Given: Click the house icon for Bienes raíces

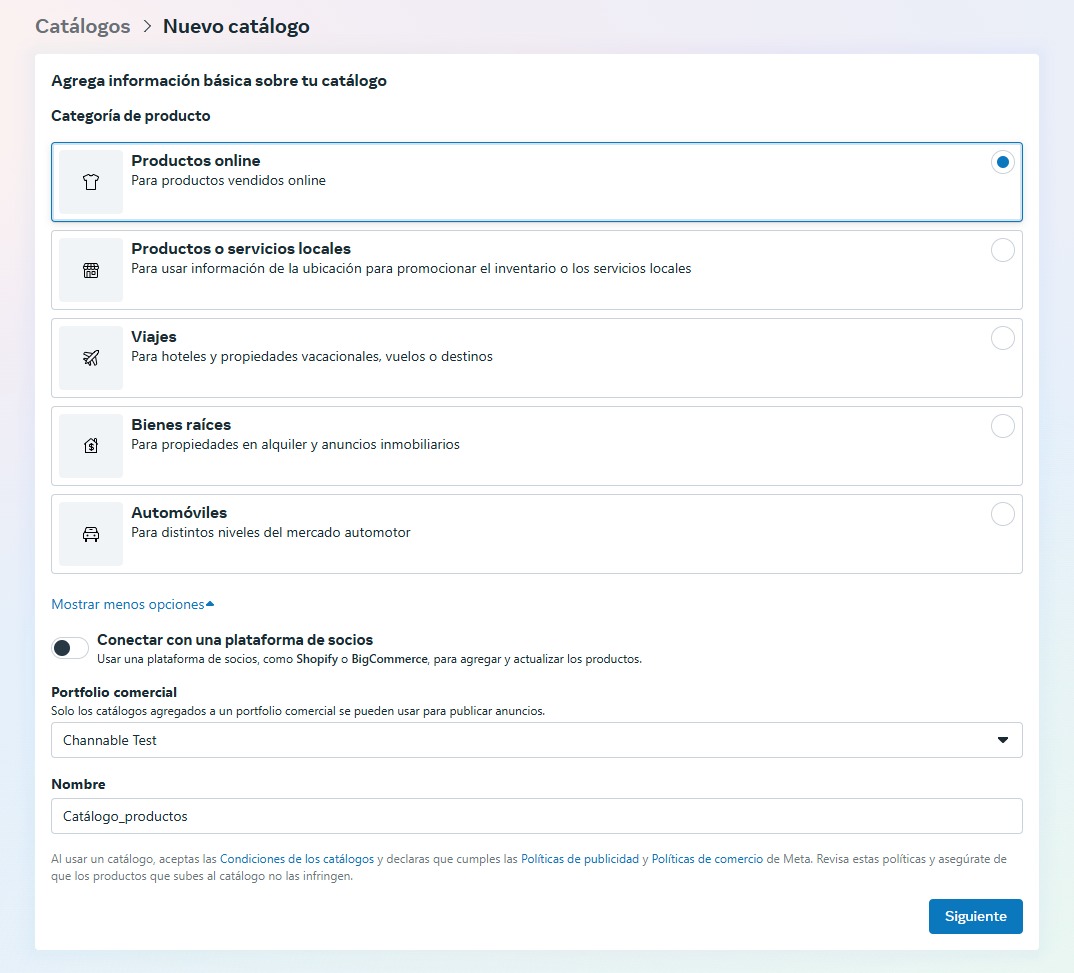Looking at the screenshot, I should [x=90, y=446].
